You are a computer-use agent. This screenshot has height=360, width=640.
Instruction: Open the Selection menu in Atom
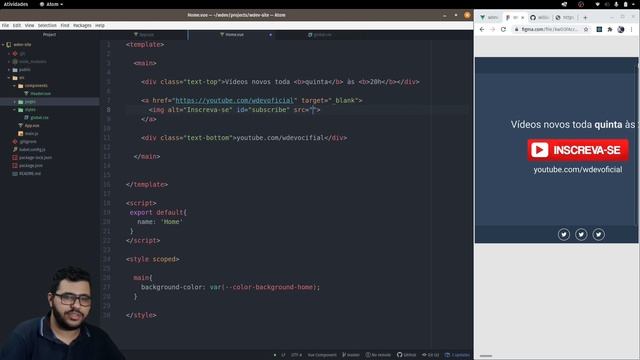(47, 25)
